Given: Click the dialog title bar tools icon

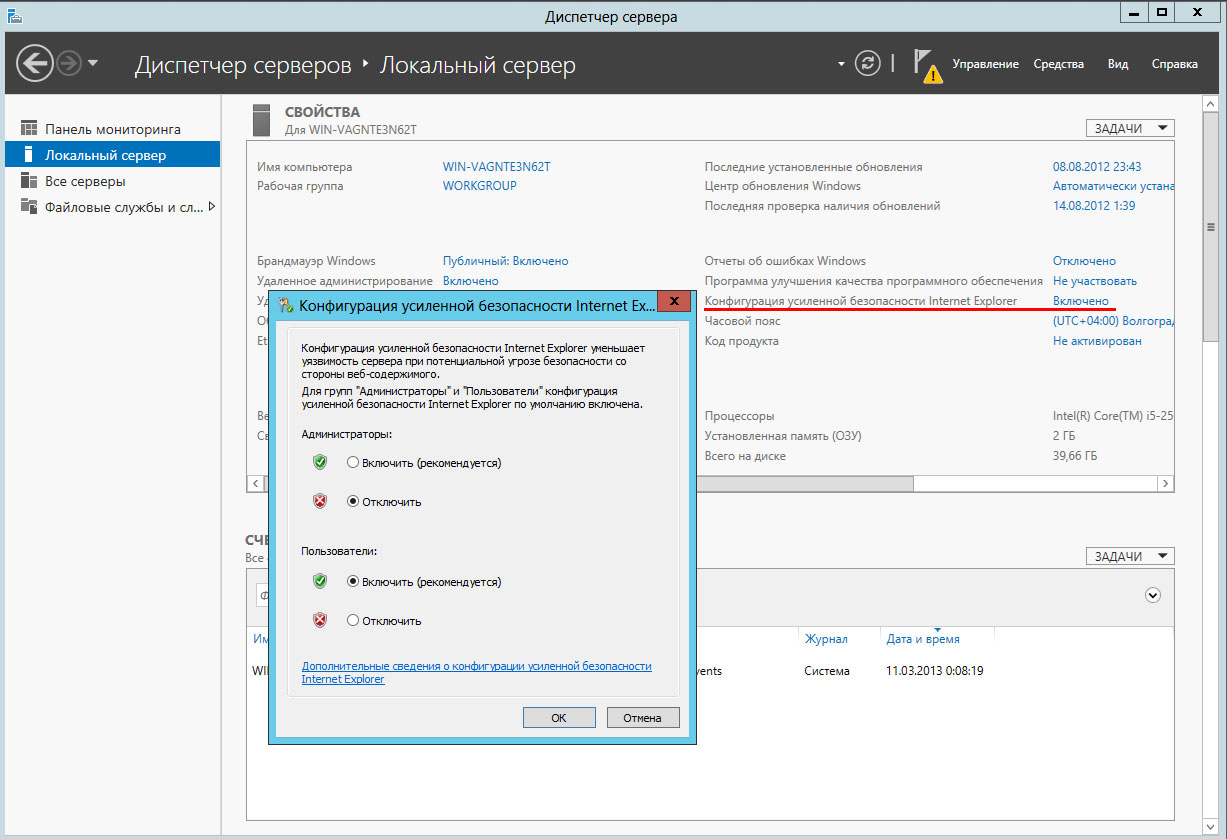Looking at the screenshot, I should [286, 305].
